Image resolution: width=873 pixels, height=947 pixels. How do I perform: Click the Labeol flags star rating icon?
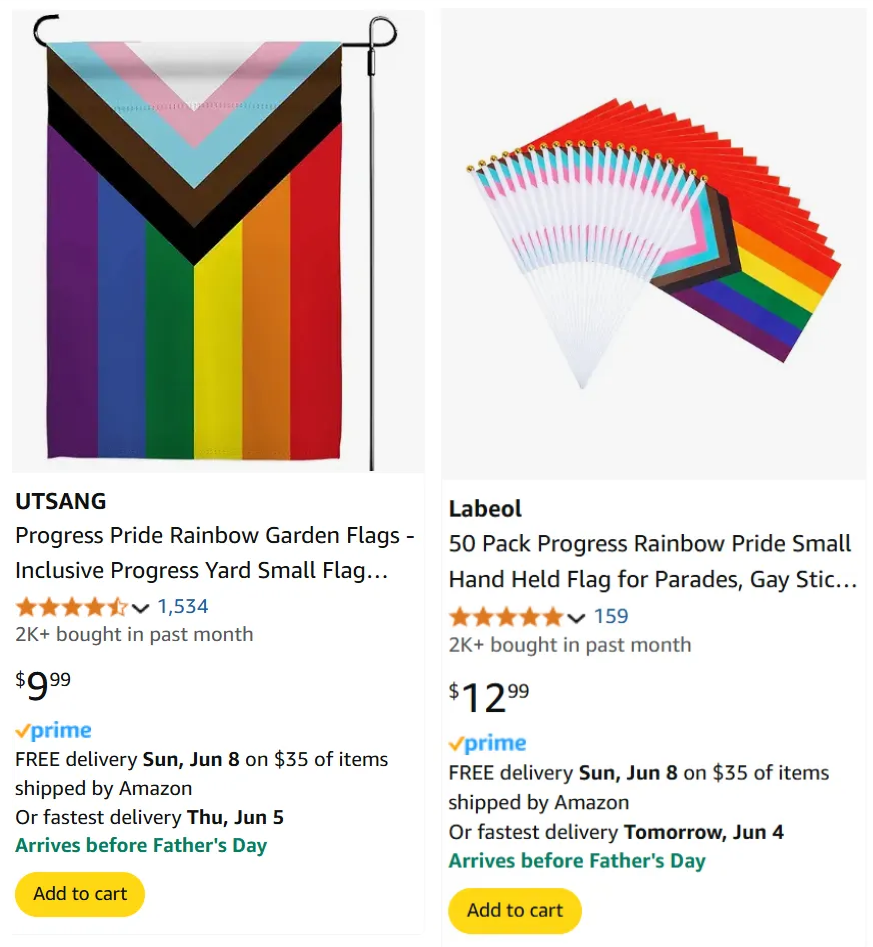505,616
